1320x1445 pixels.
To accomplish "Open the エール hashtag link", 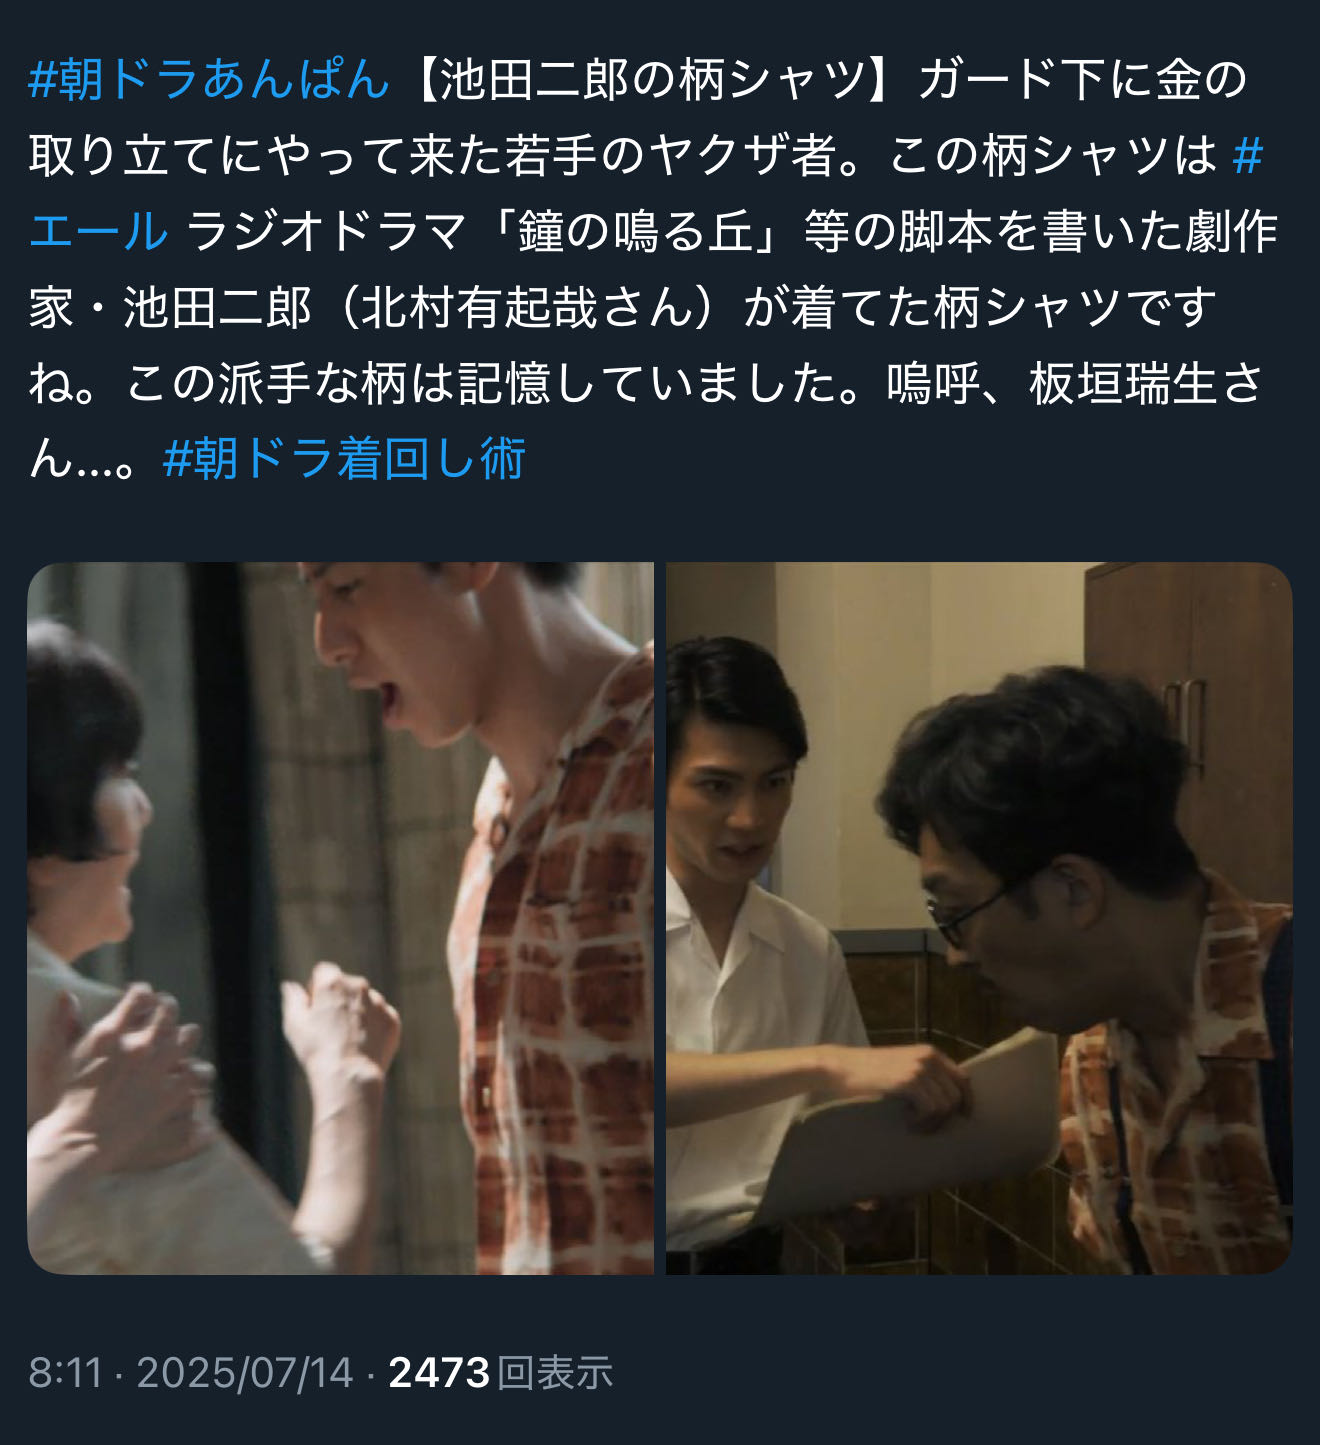I will (99, 232).
